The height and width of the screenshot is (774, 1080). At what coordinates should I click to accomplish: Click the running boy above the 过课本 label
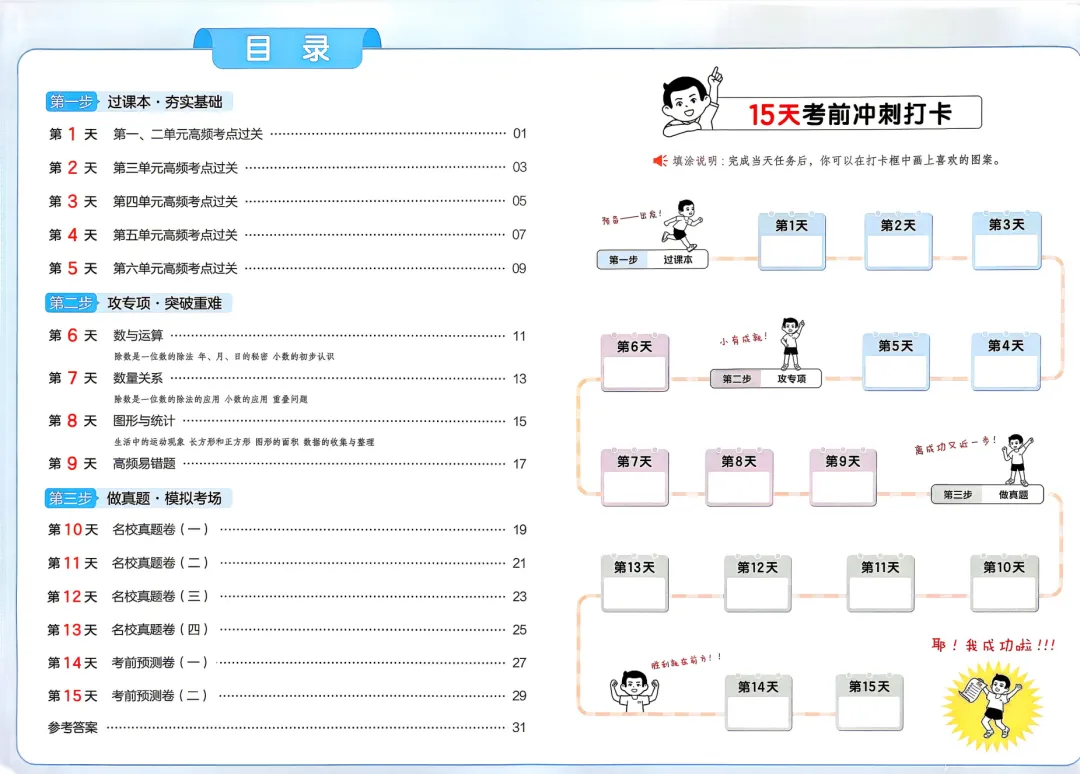click(682, 225)
